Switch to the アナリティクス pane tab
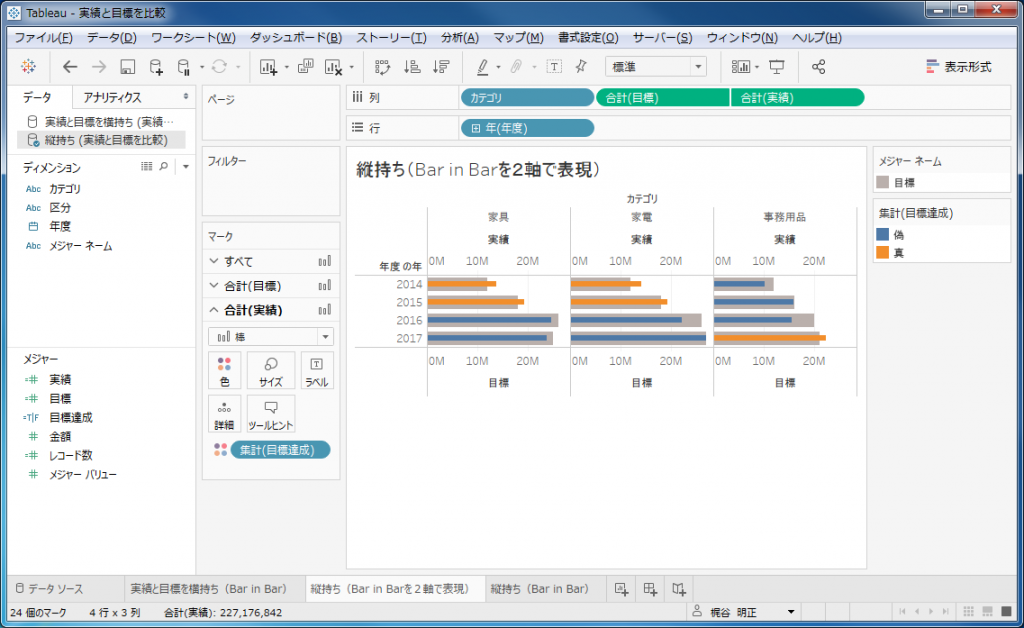1024x628 pixels. (x=112, y=97)
